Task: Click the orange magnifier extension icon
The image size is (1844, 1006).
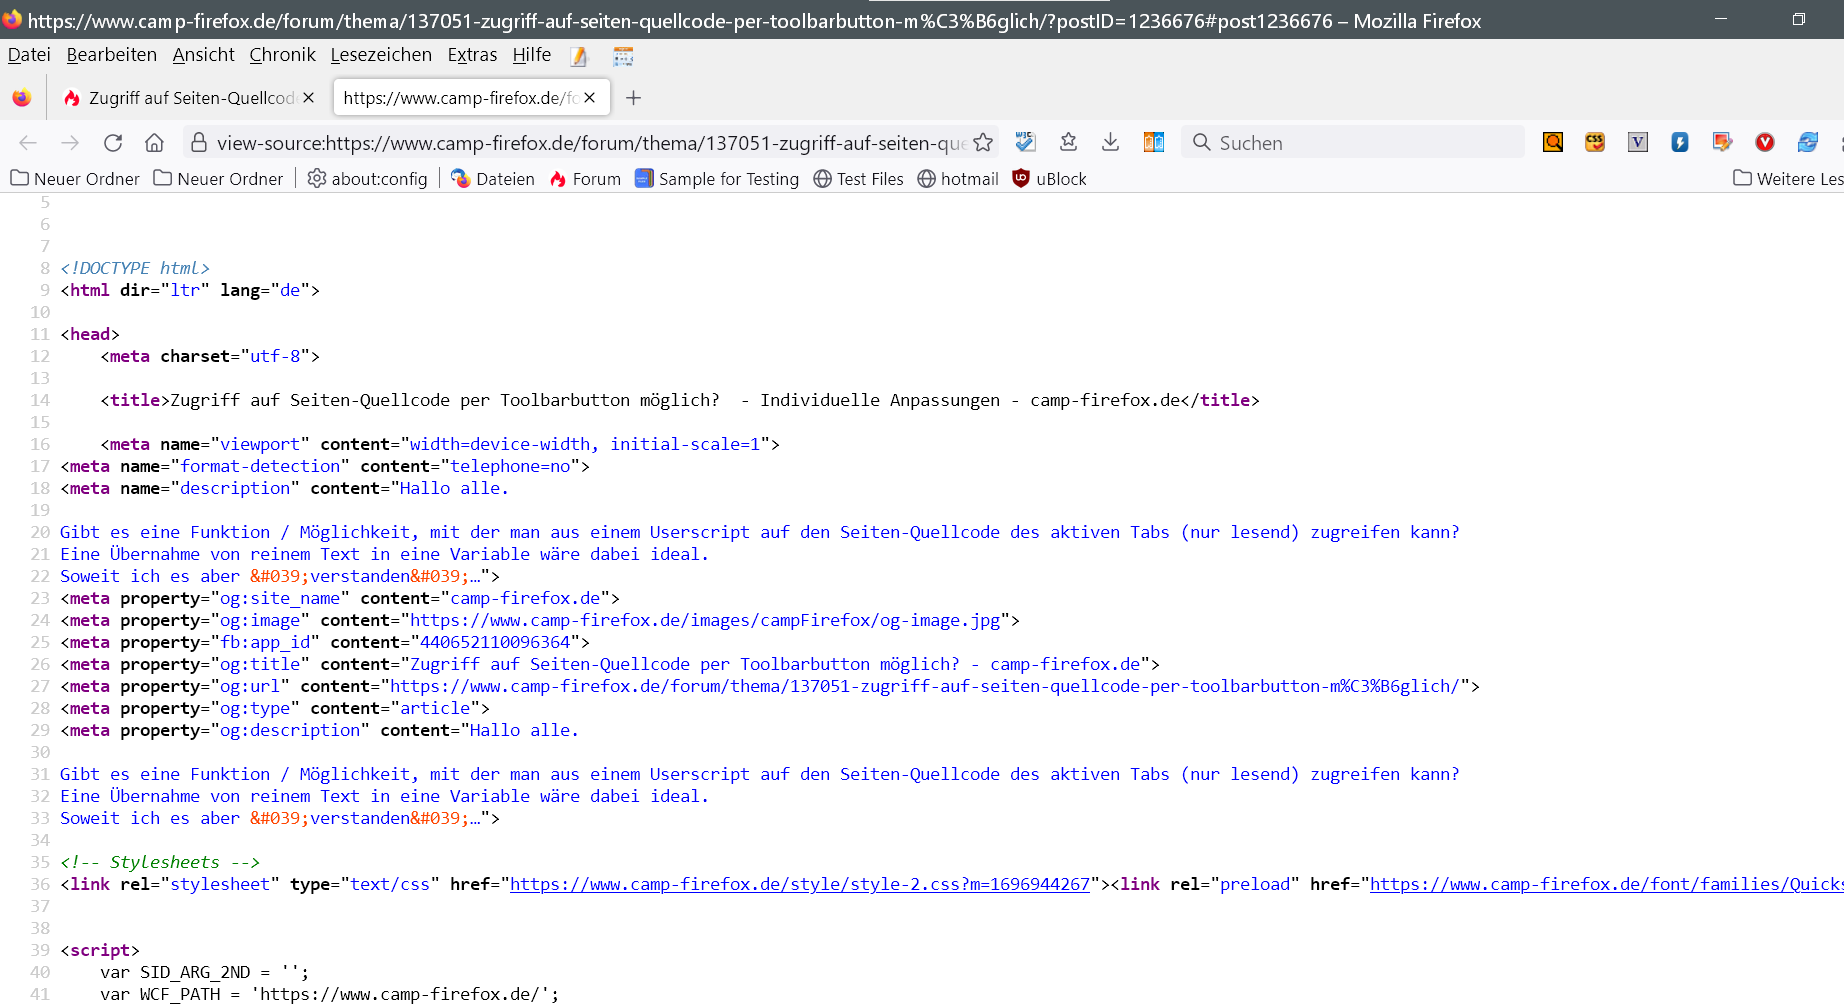Action: (1553, 143)
